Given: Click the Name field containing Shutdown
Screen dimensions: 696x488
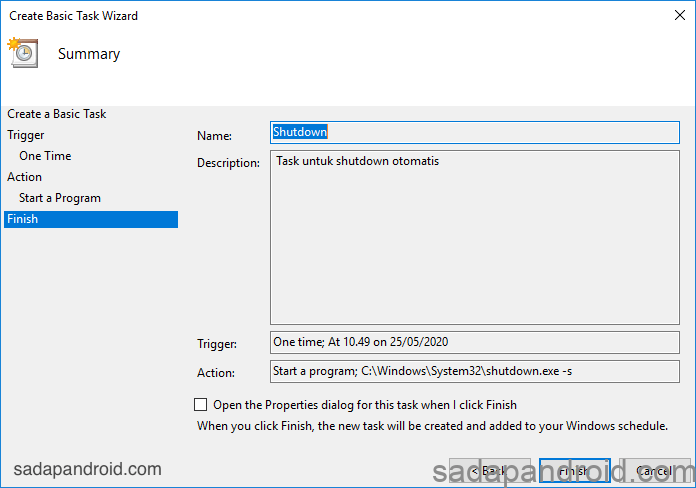Looking at the screenshot, I should [x=474, y=132].
